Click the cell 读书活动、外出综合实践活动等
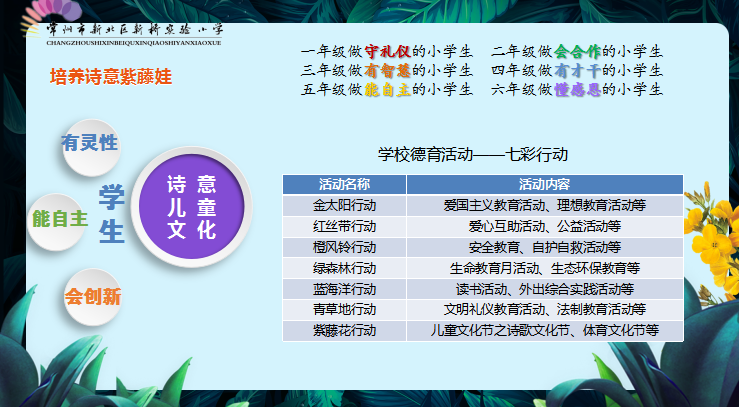This screenshot has width=739, height=407. (x=544, y=289)
